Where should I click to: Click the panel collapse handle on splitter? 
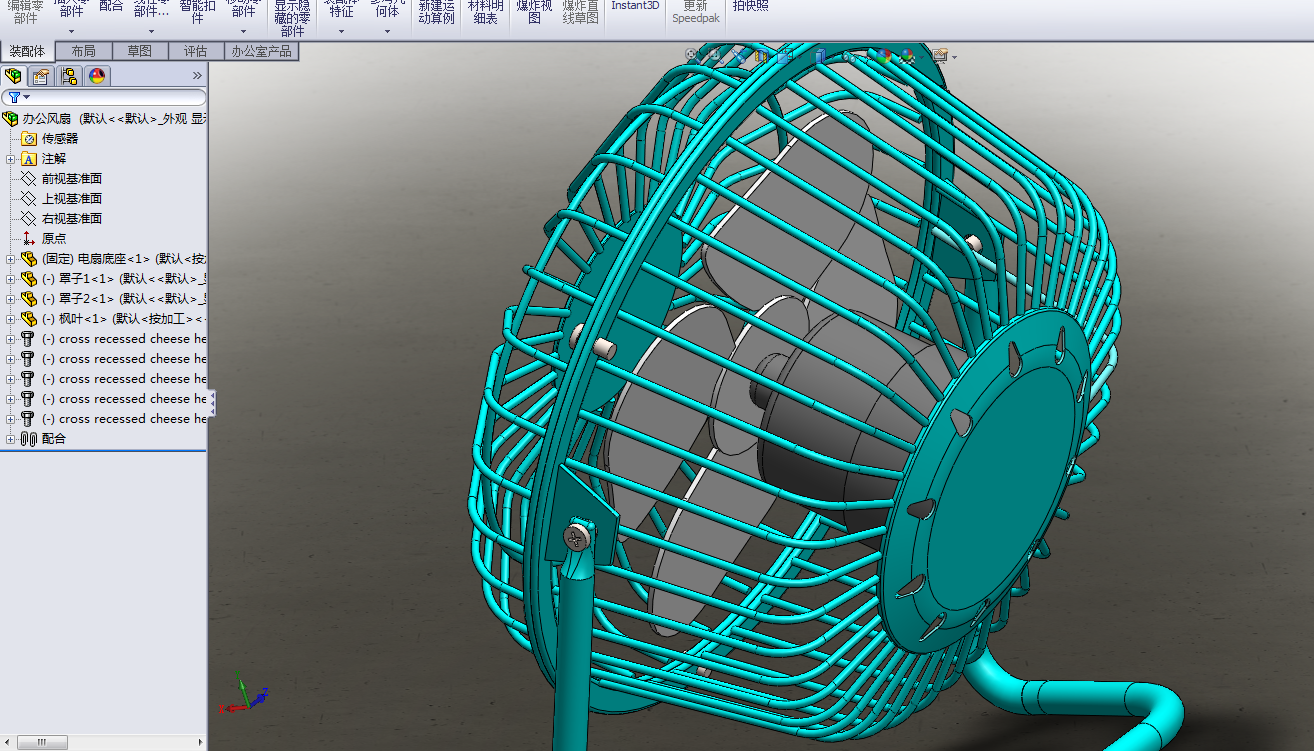click(x=211, y=403)
